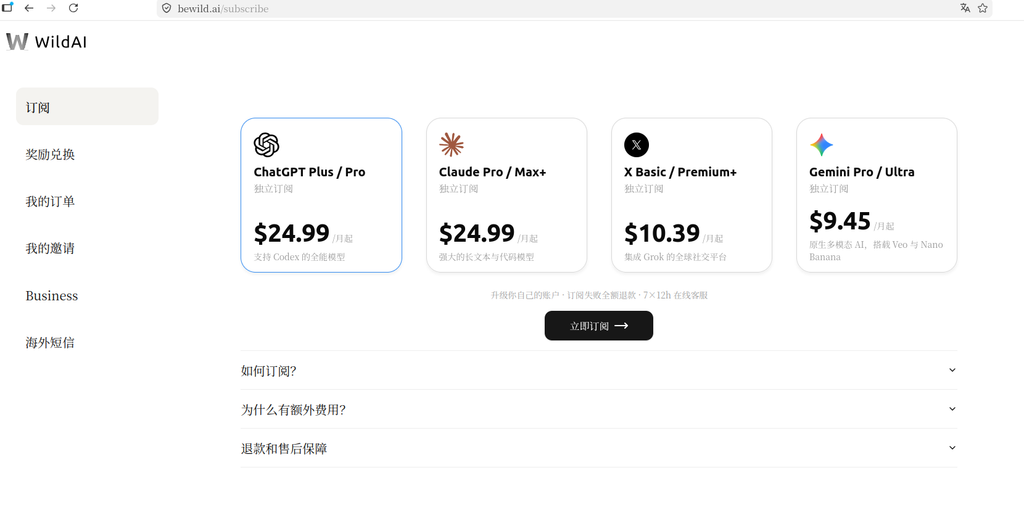Viewport: 1024px width, 526px height.
Task: Click the refund and 7×12h support notice
Action: pyautogui.click(x=599, y=295)
